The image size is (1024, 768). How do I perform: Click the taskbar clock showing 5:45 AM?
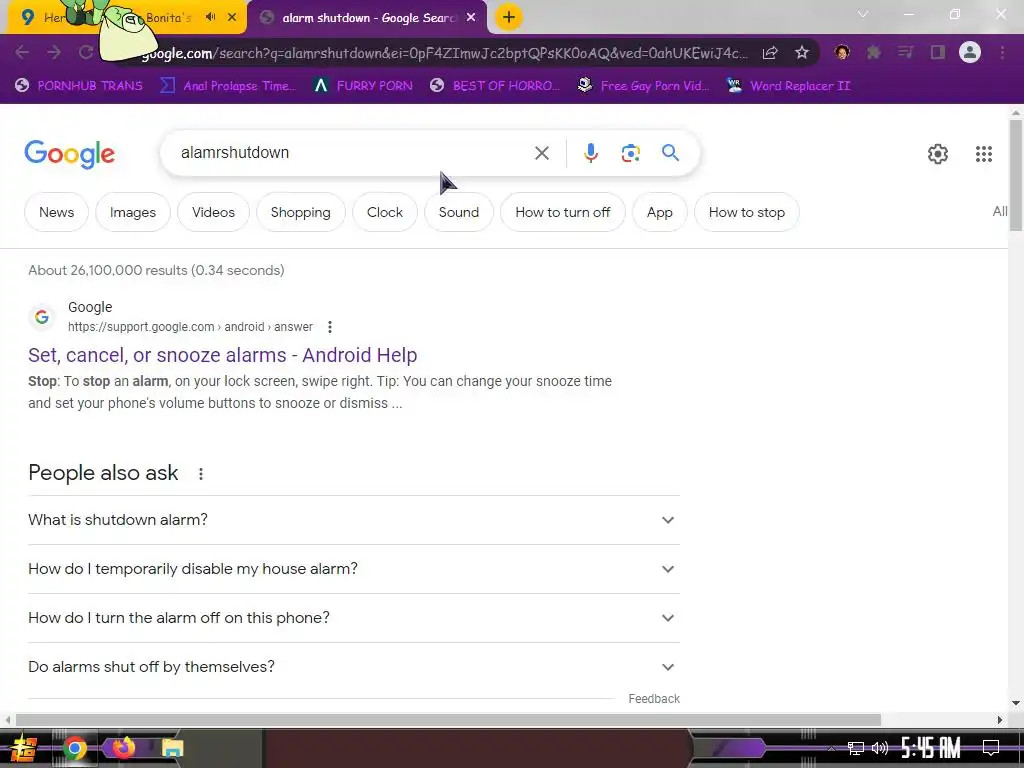tap(930, 748)
